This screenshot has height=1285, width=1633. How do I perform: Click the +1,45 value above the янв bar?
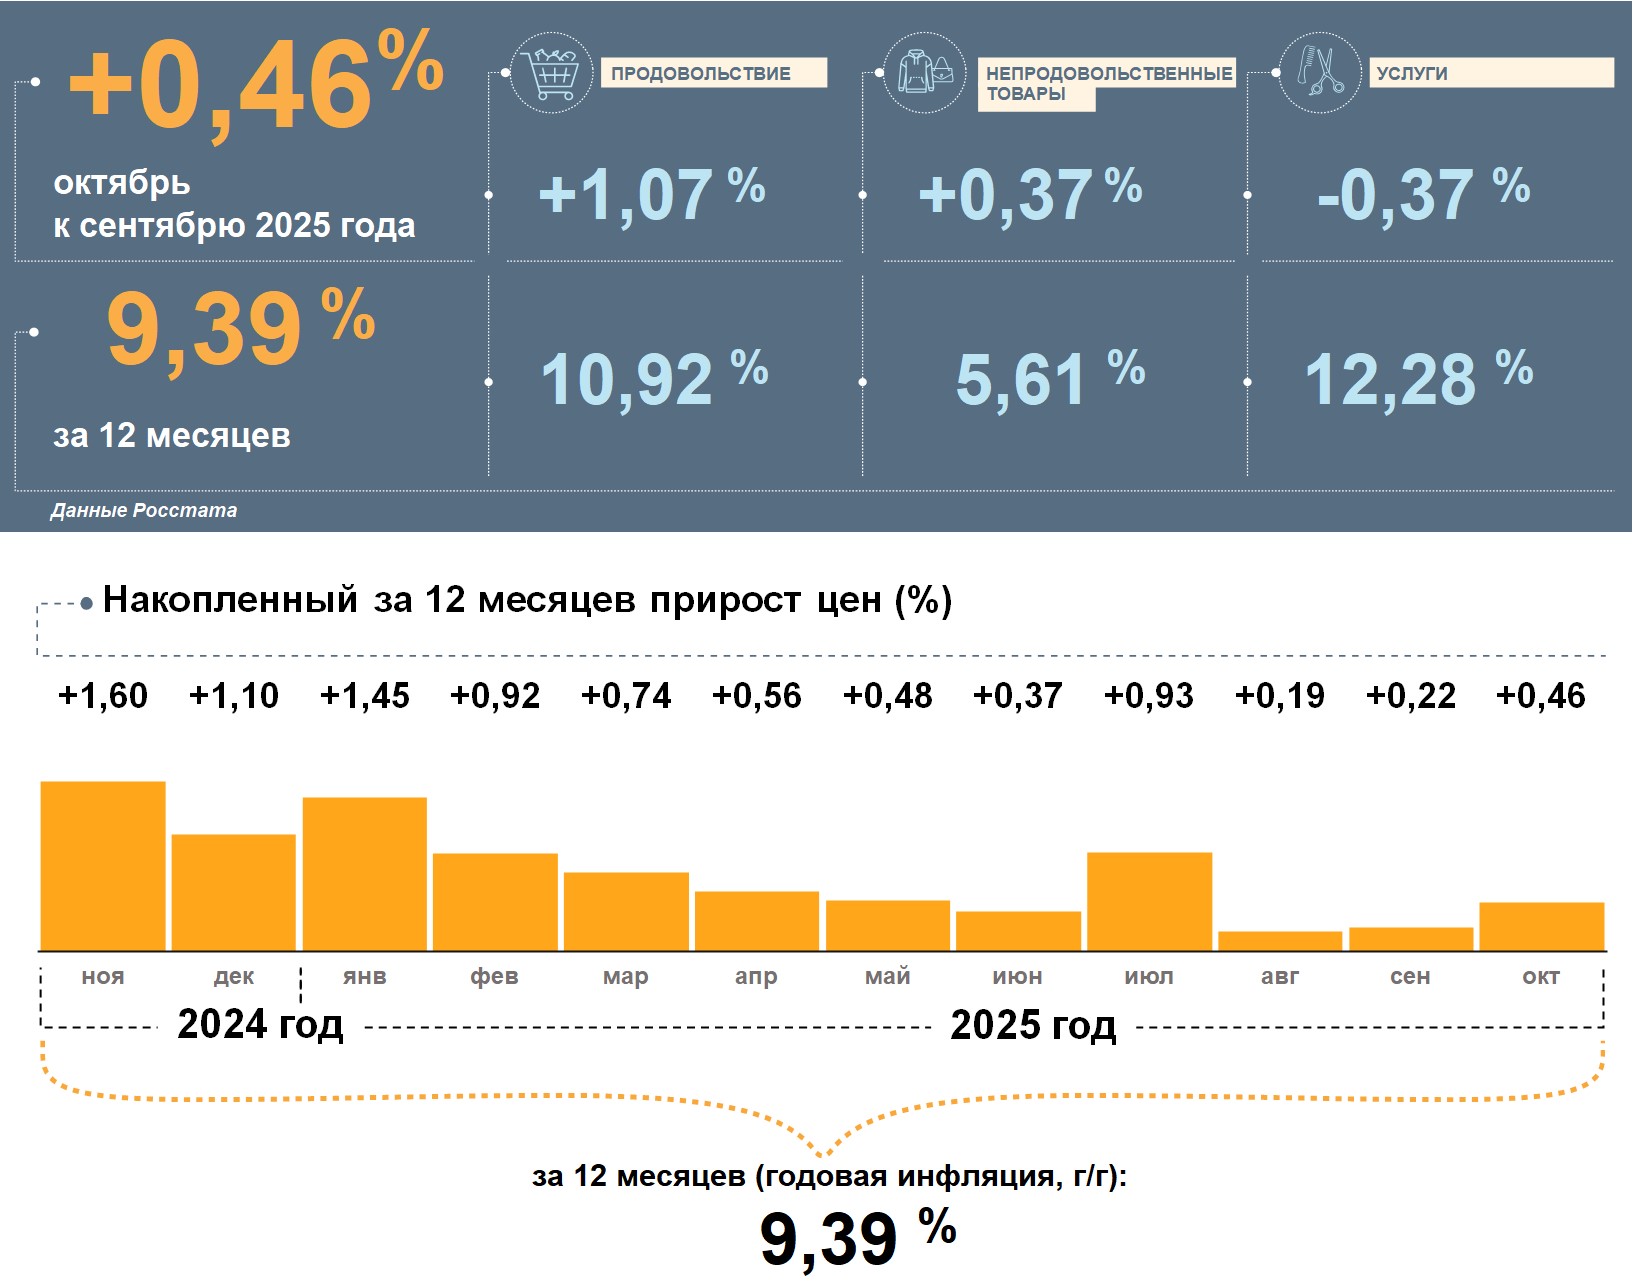click(364, 696)
